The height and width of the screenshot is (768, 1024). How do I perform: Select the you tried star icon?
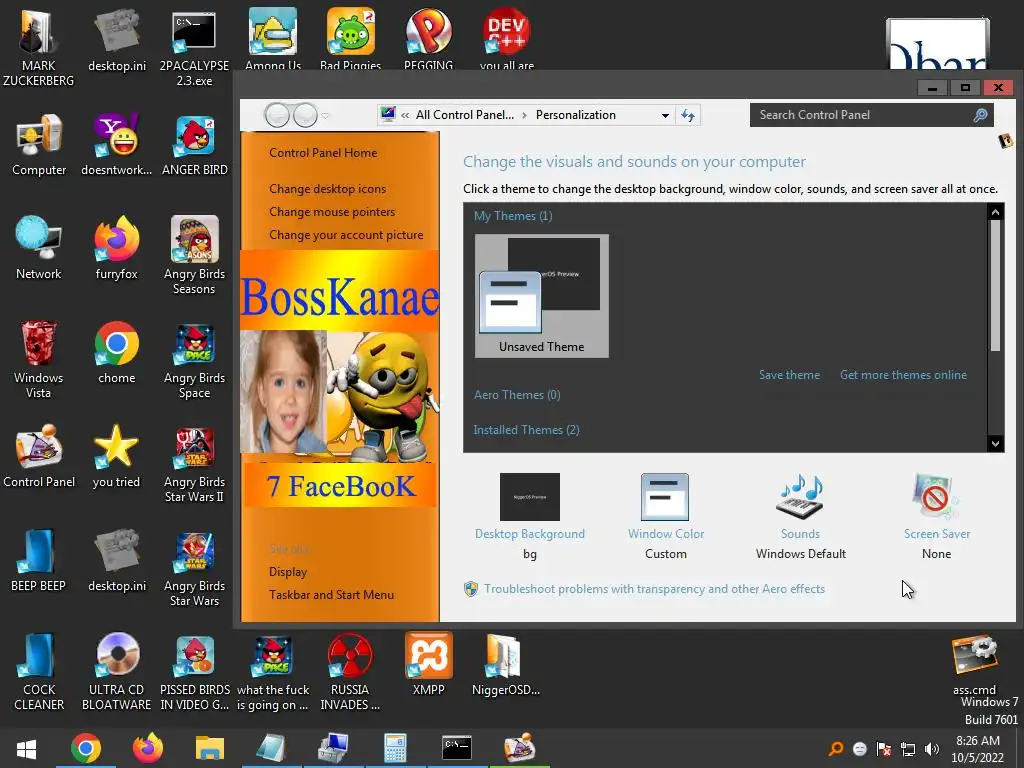116,456
